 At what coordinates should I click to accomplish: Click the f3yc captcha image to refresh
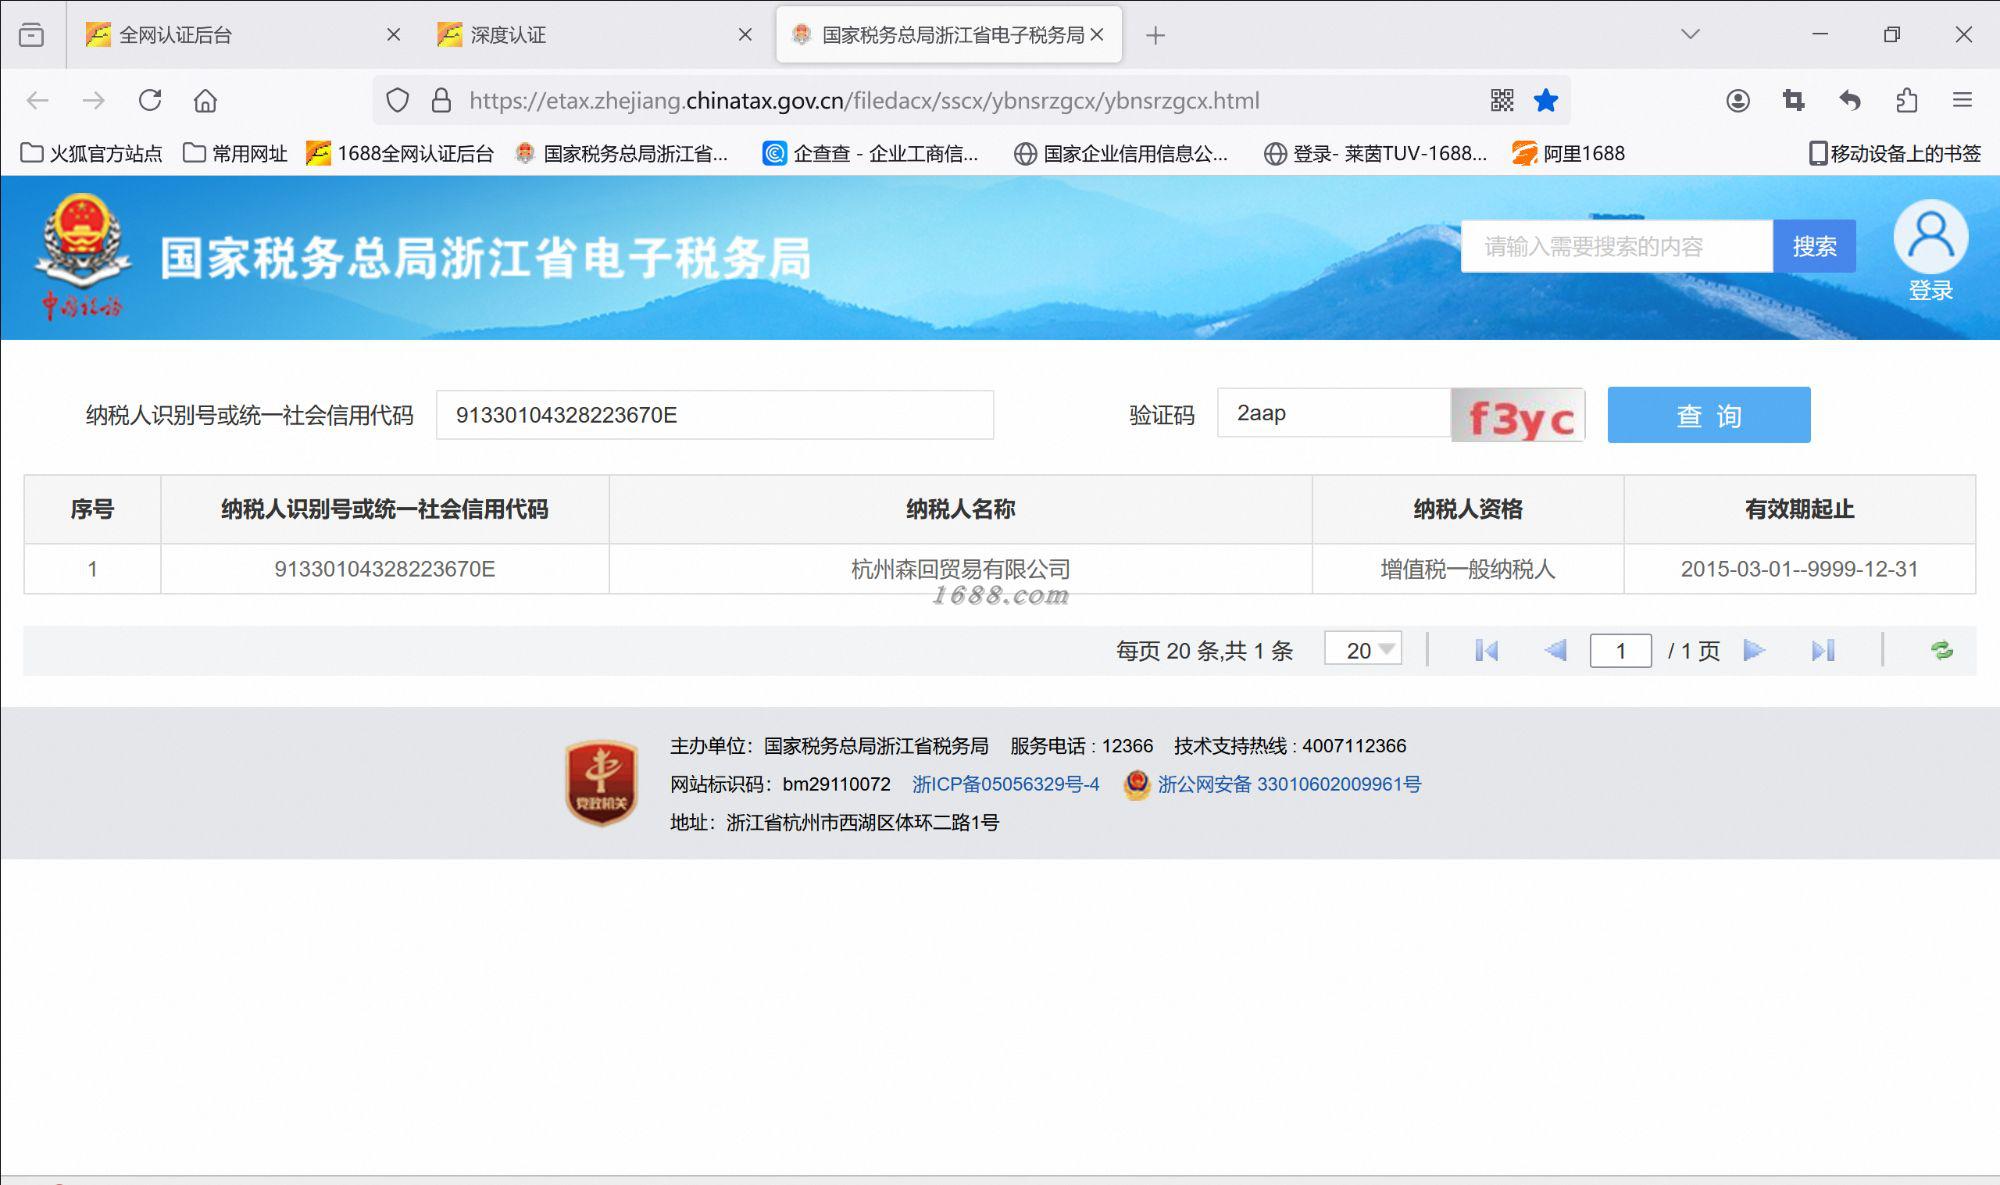(x=1518, y=415)
